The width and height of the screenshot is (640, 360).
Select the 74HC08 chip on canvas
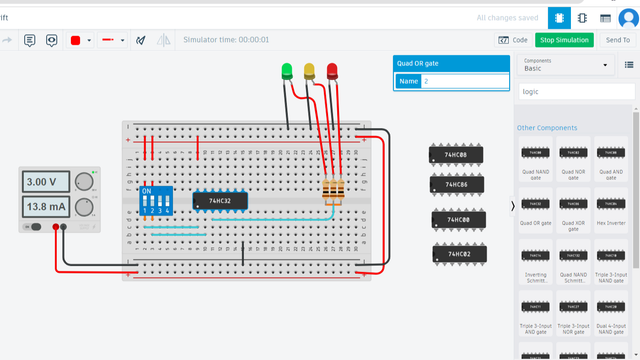point(456,155)
